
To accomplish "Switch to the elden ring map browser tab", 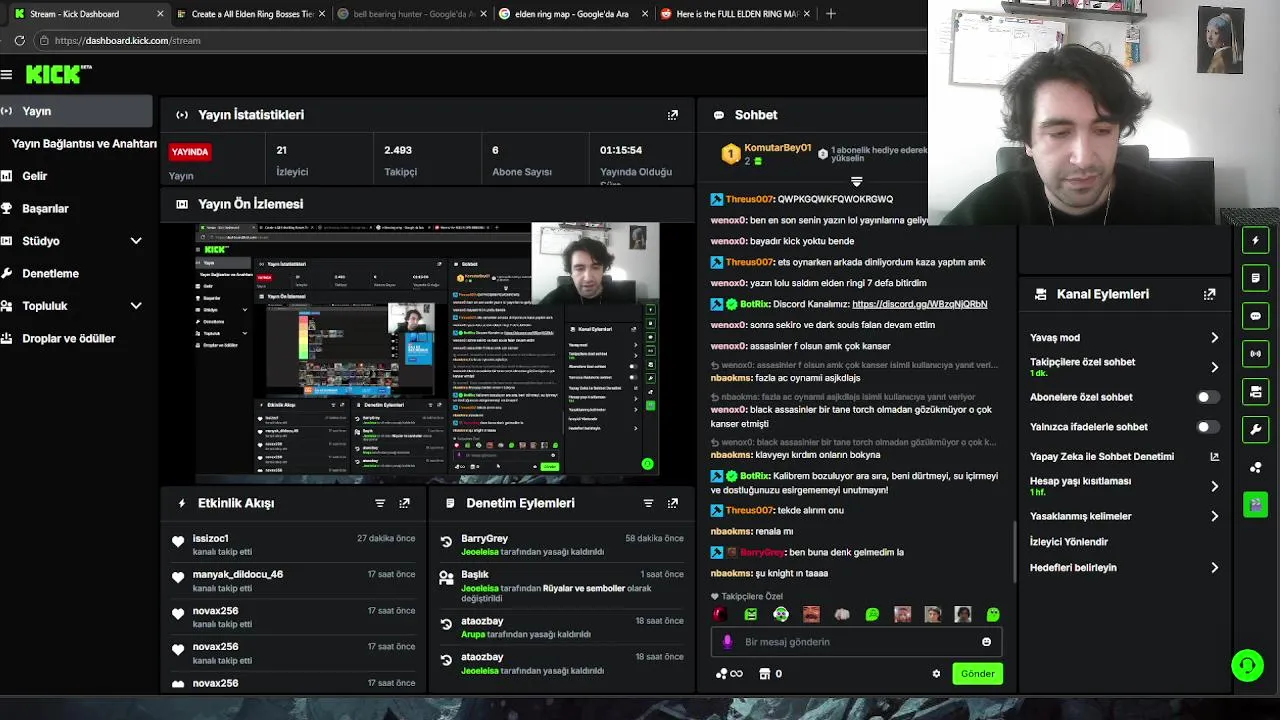I will 572,14.
